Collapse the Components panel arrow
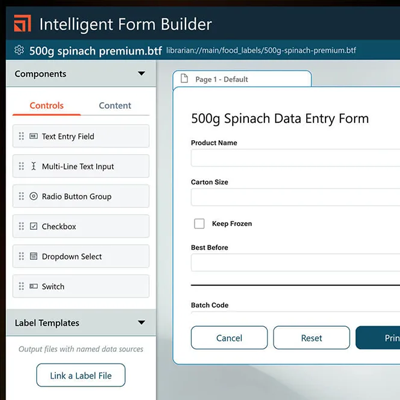This screenshot has width=400, height=400. (142, 73)
